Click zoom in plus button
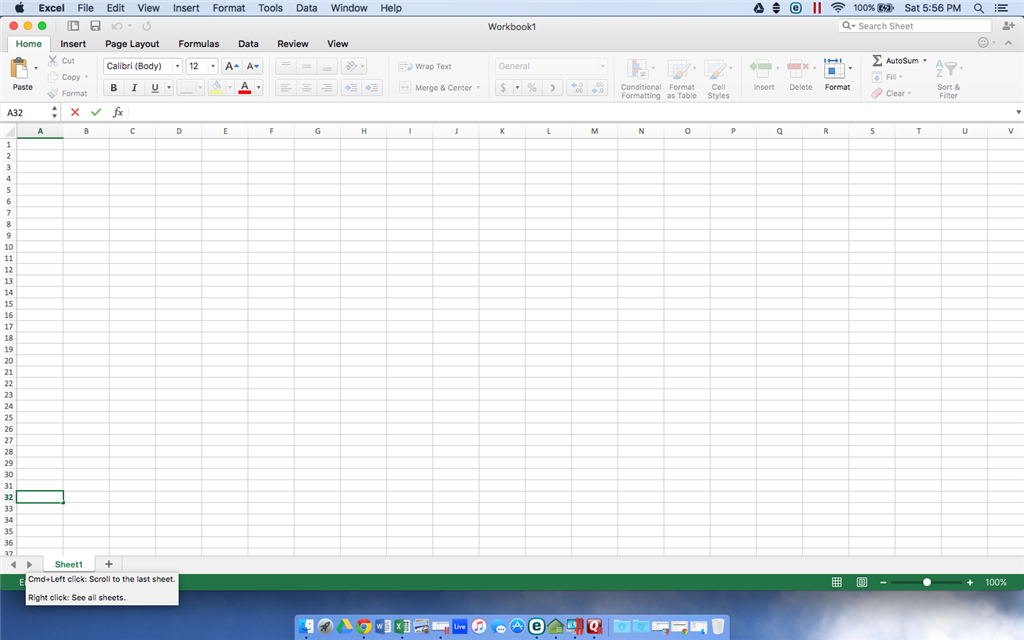 [x=970, y=582]
